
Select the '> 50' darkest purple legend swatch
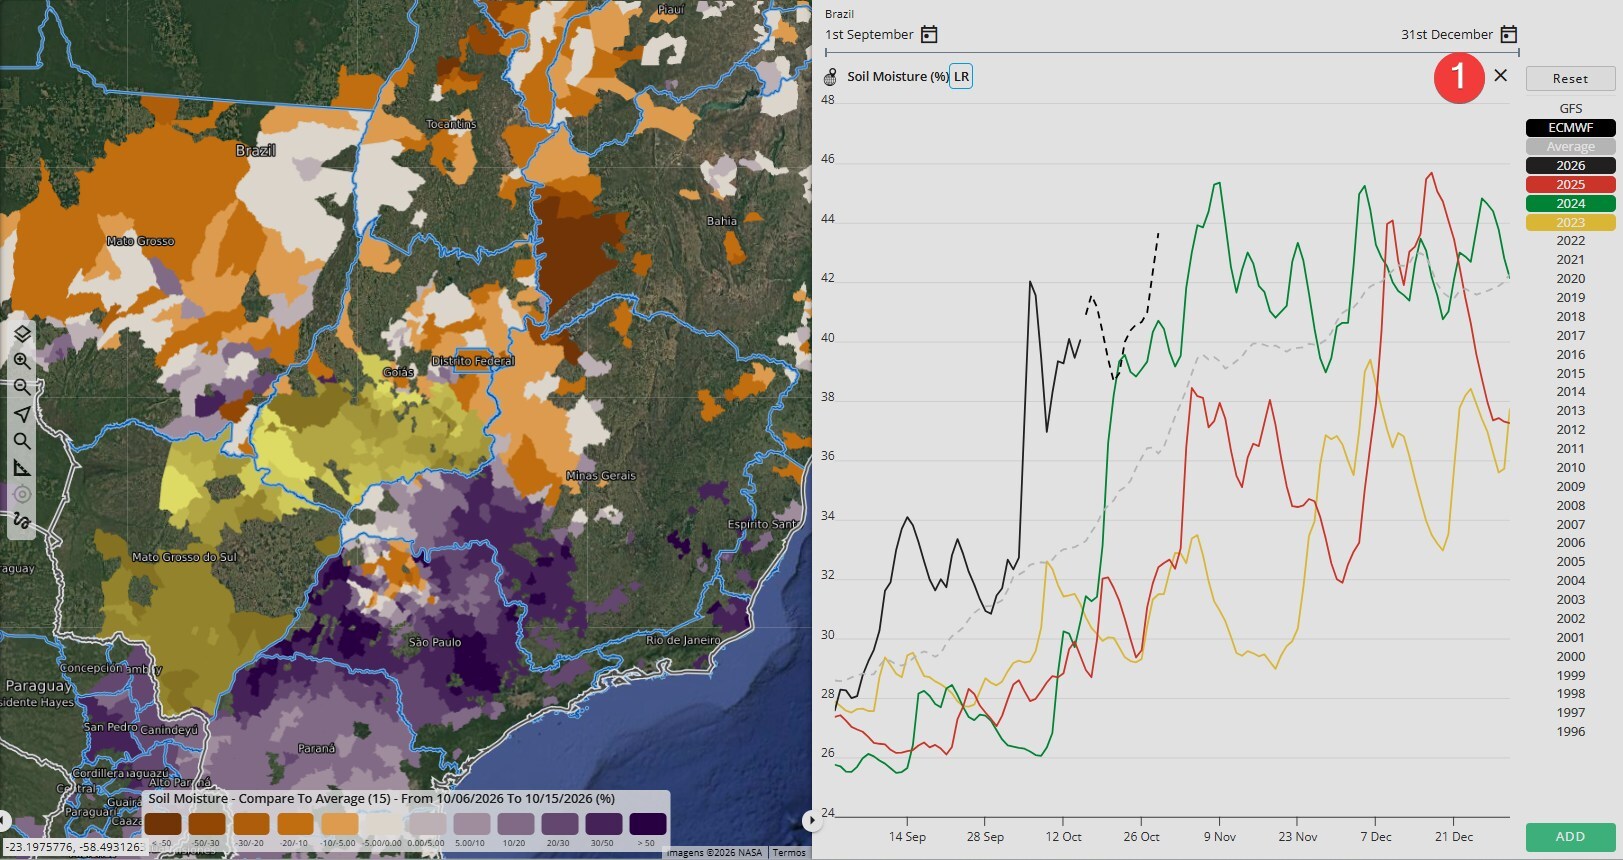tap(647, 824)
